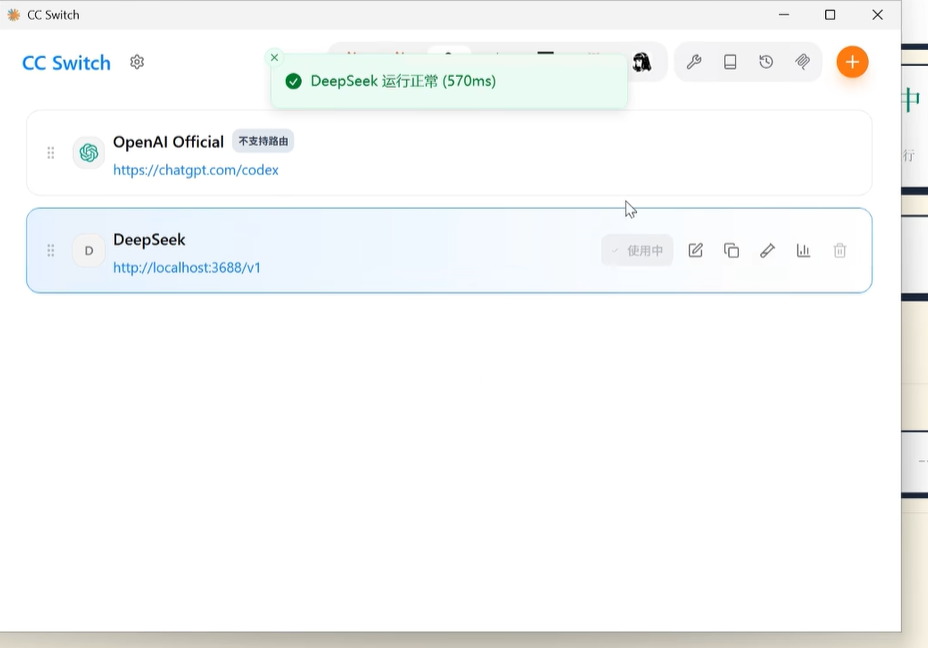Select the DeepSeek provider name
The image size is (928, 648).
coord(149,240)
